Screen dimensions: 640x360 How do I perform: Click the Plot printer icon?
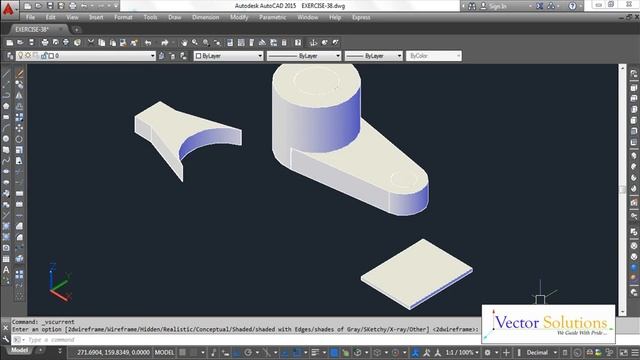[45, 42]
